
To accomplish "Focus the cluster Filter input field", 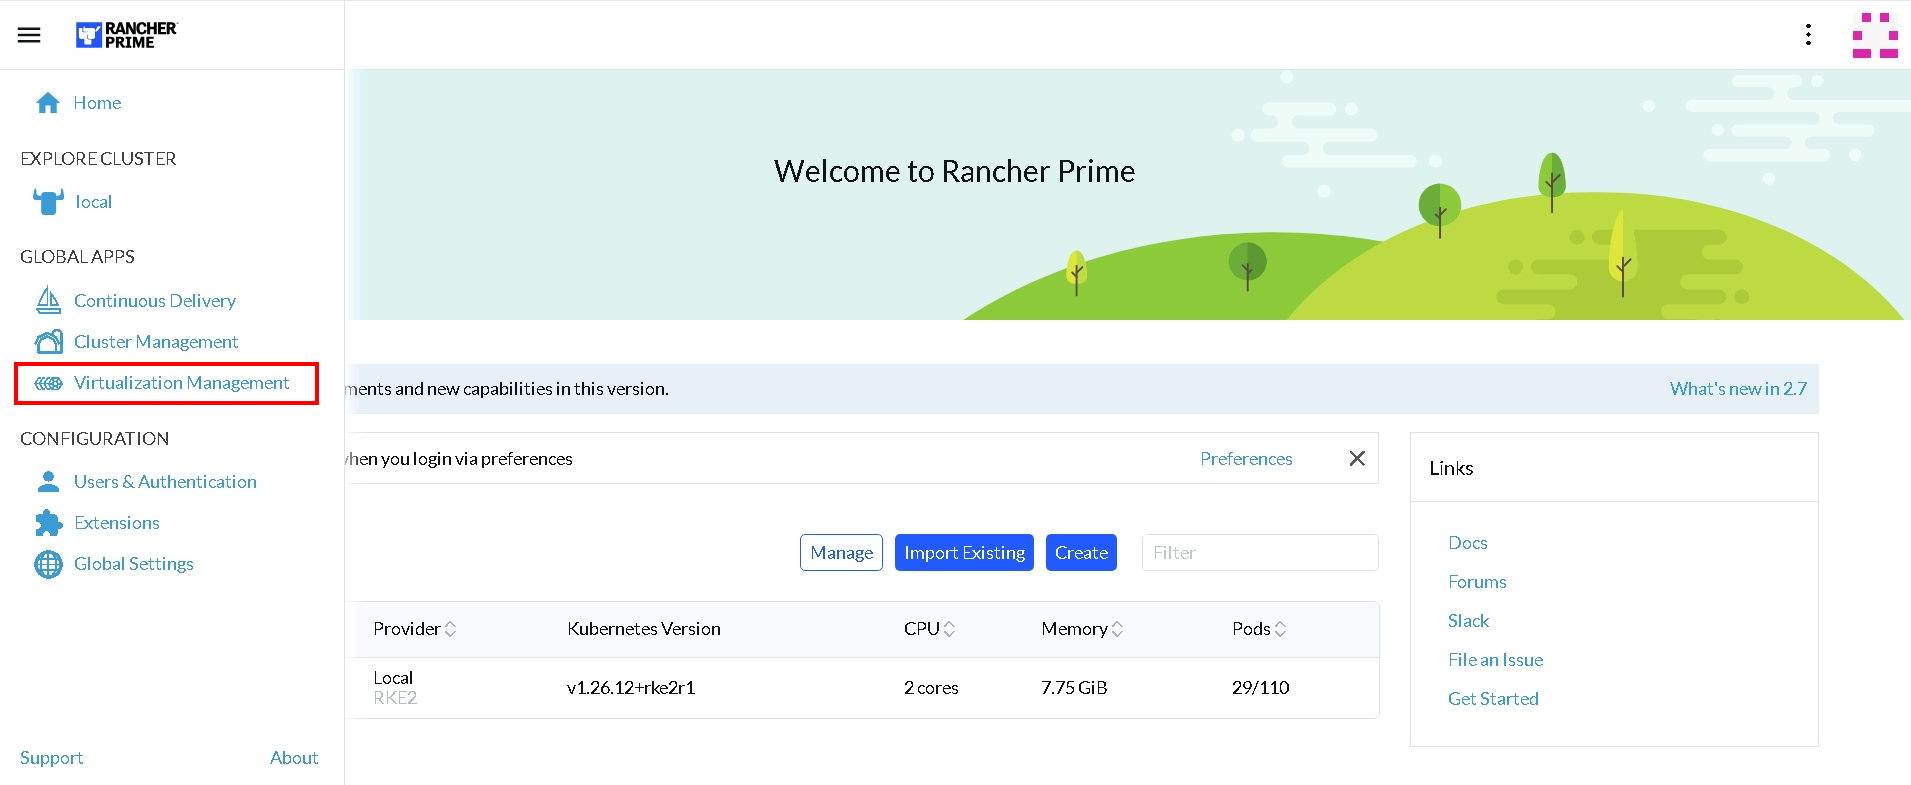I will coord(1260,553).
